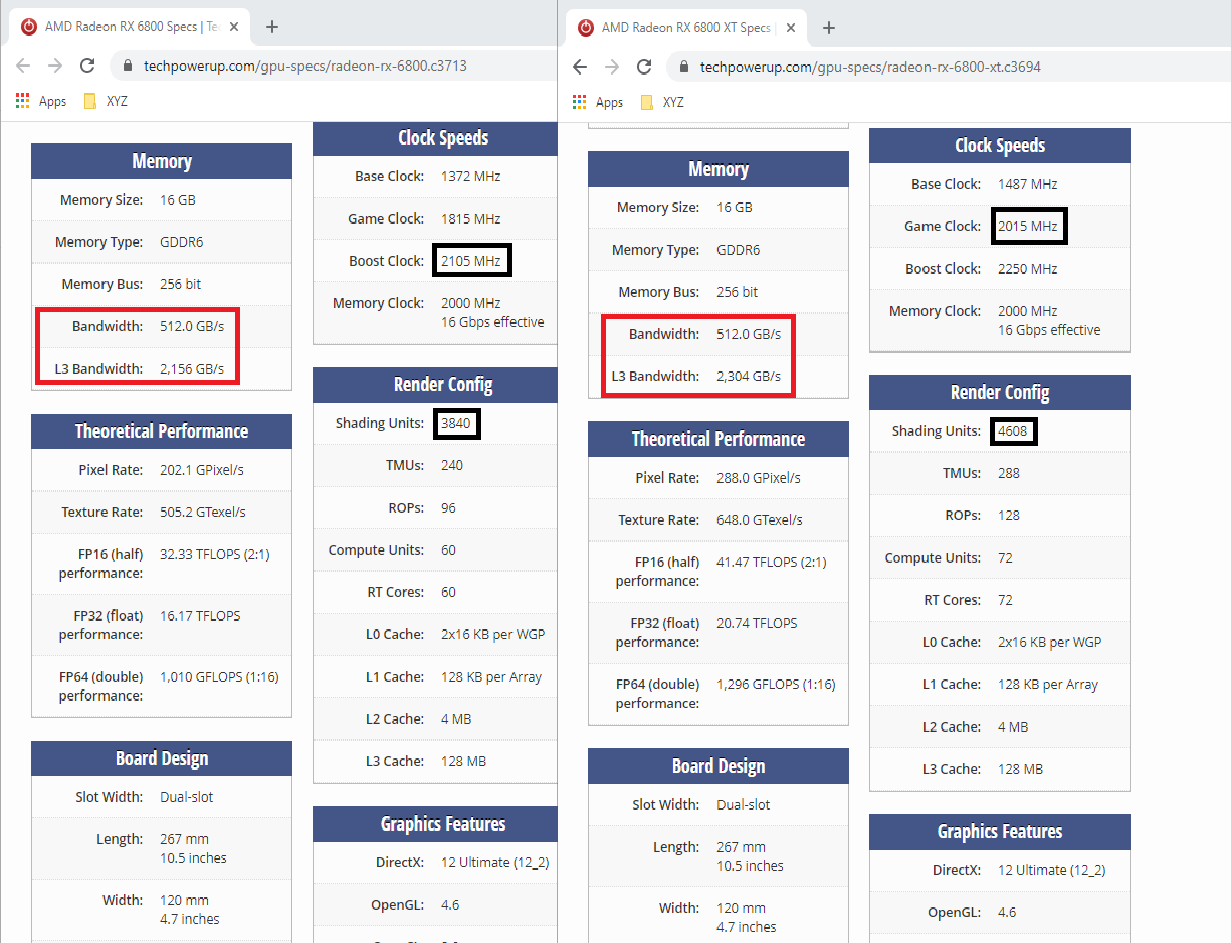
Task: Open new tab in right browser window
Action: (x=828, y=27)
